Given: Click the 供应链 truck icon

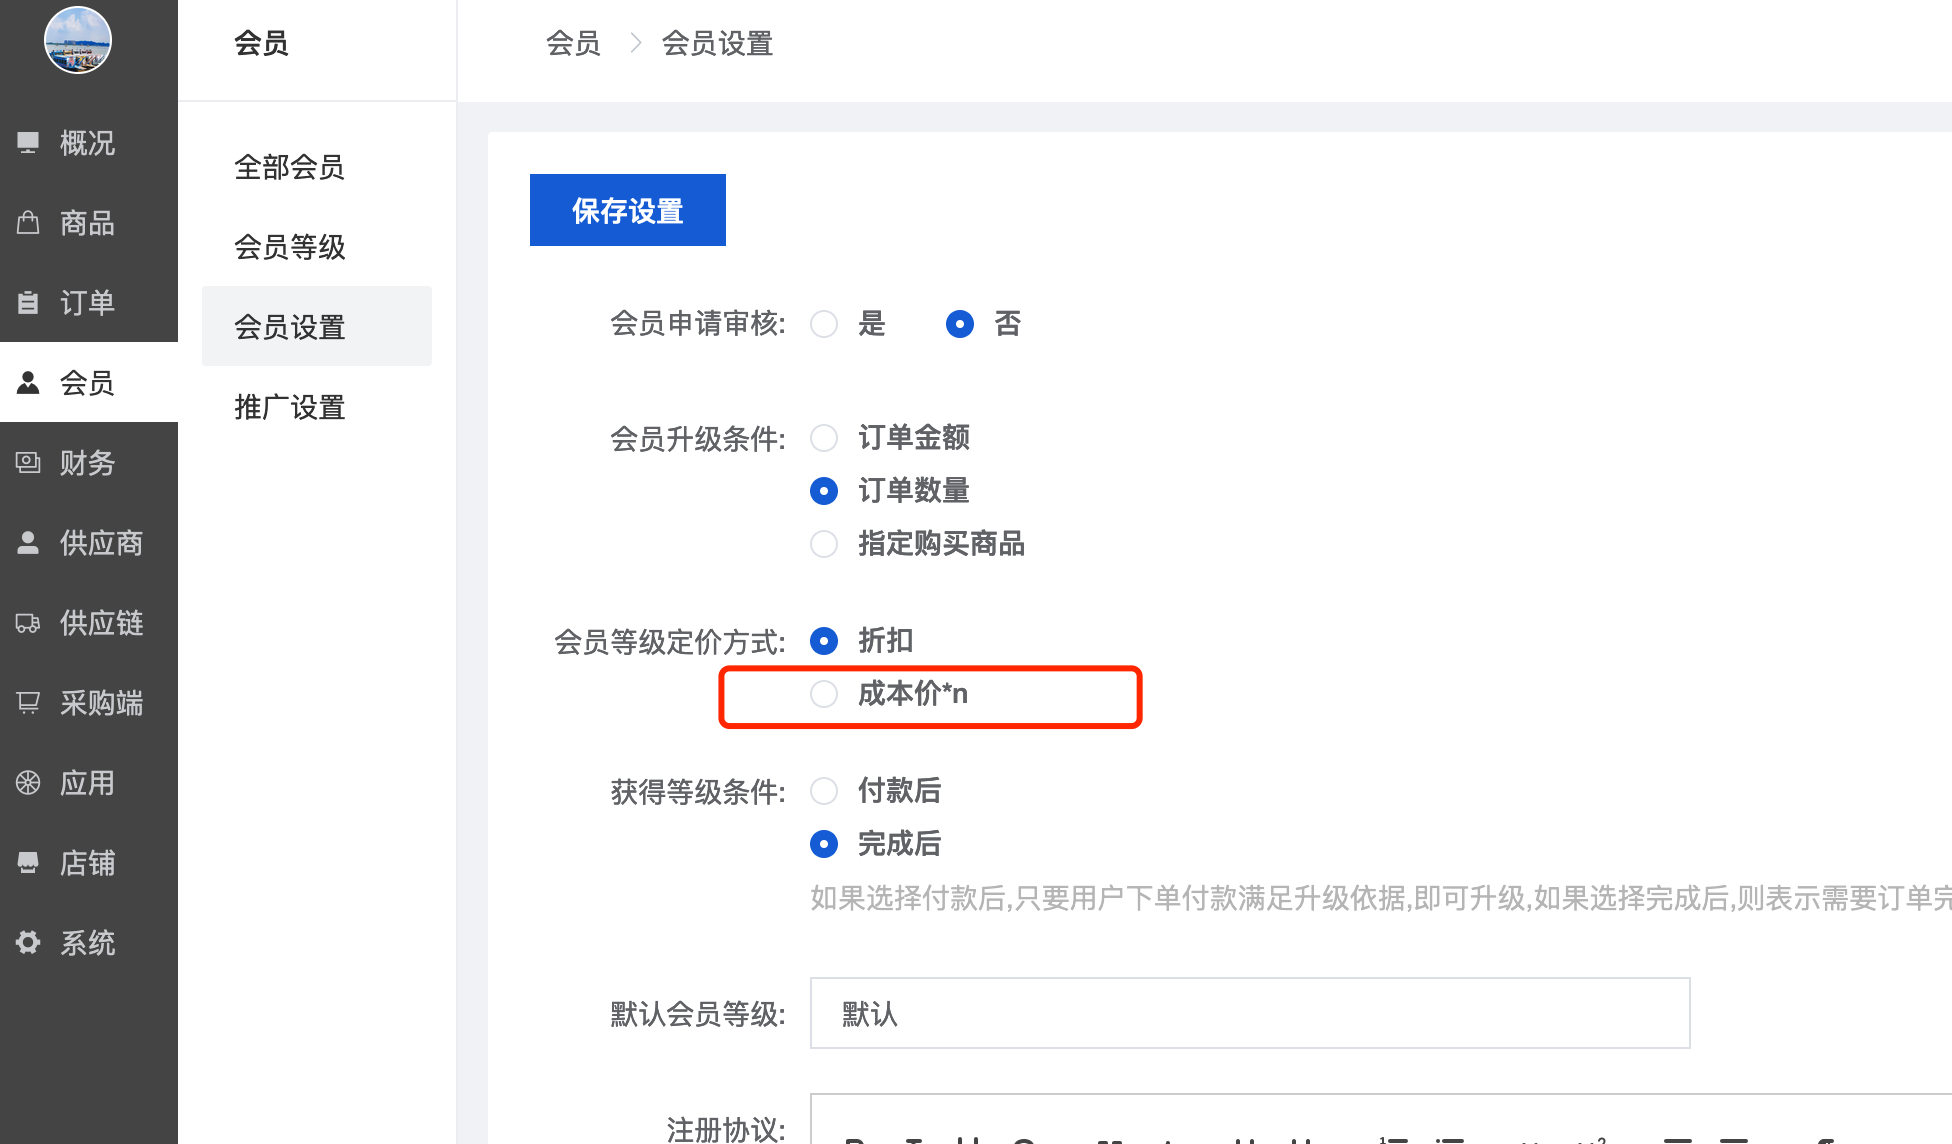Looking at the screenshot, I should (28, 623).
